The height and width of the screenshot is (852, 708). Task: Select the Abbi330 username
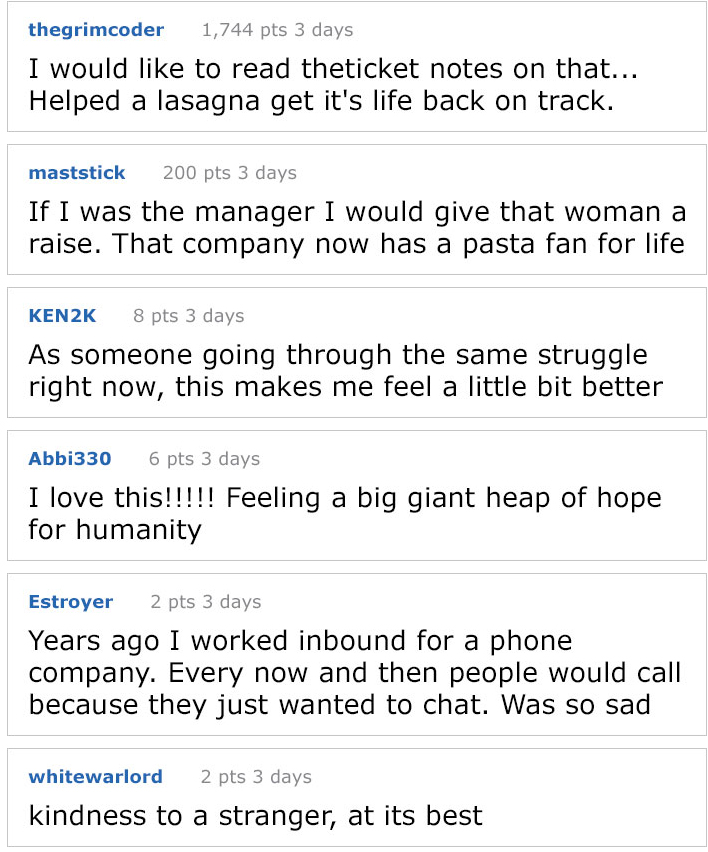(x=70, y=459)
